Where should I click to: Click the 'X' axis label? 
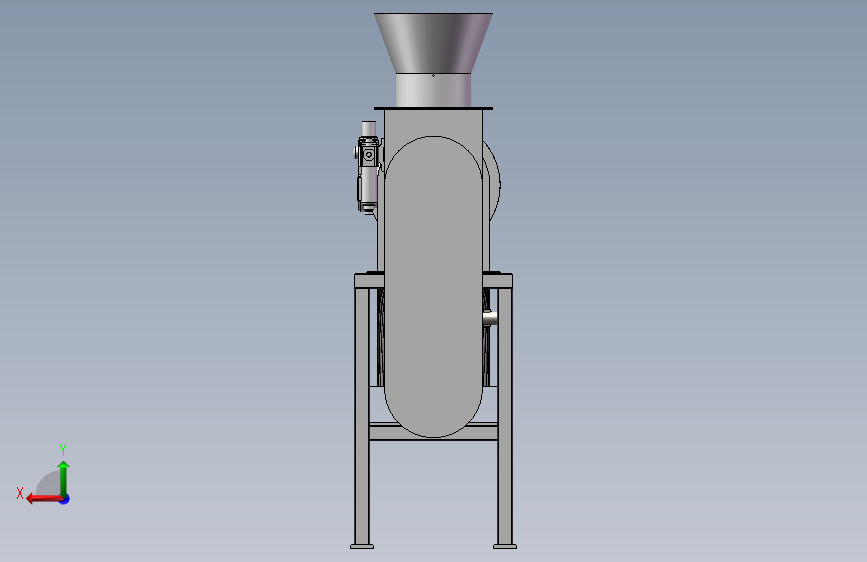[x=20, y=493]
